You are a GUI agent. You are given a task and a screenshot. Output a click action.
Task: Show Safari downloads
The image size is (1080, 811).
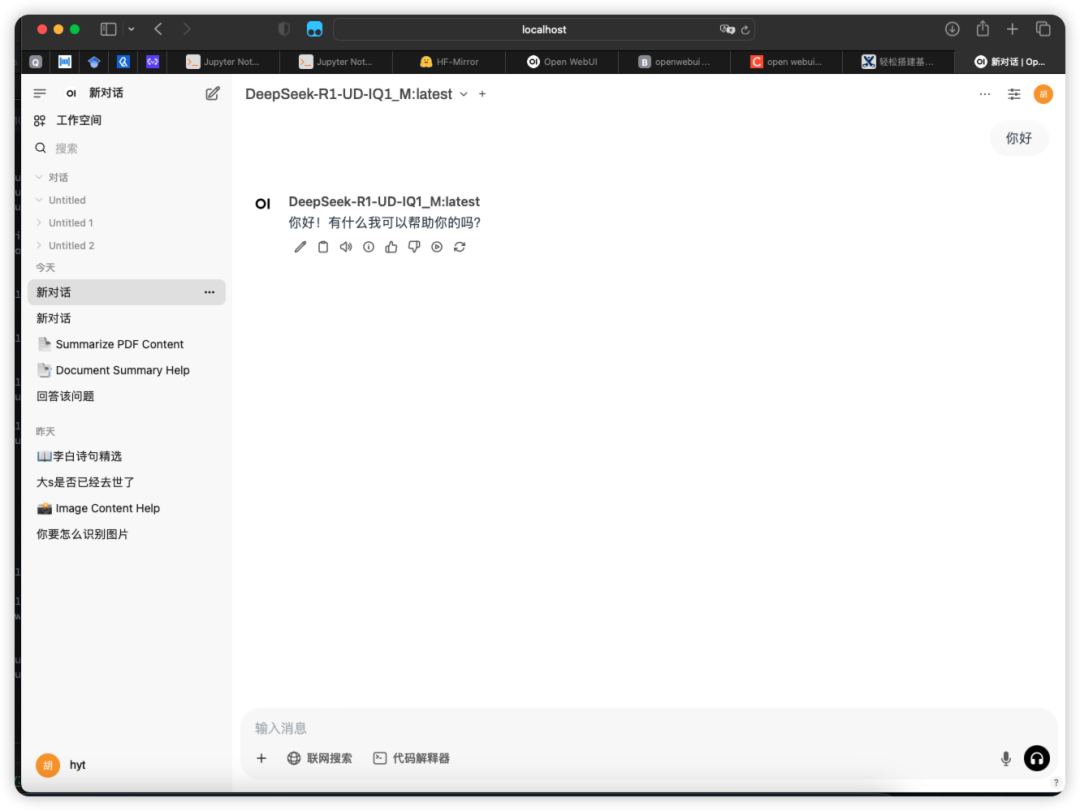[952, 29]
